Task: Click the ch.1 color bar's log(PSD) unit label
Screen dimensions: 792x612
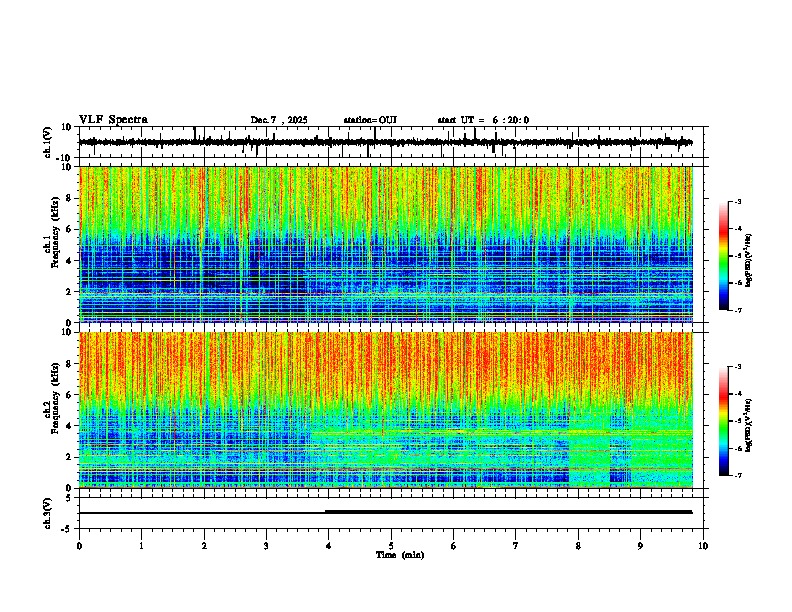Action: click(749, 260)
